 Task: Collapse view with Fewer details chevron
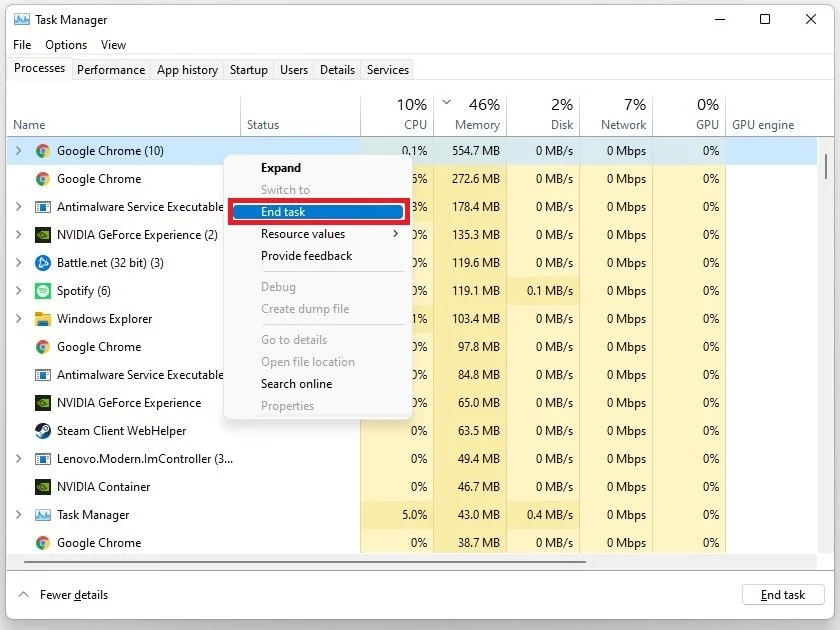[24, 594]
